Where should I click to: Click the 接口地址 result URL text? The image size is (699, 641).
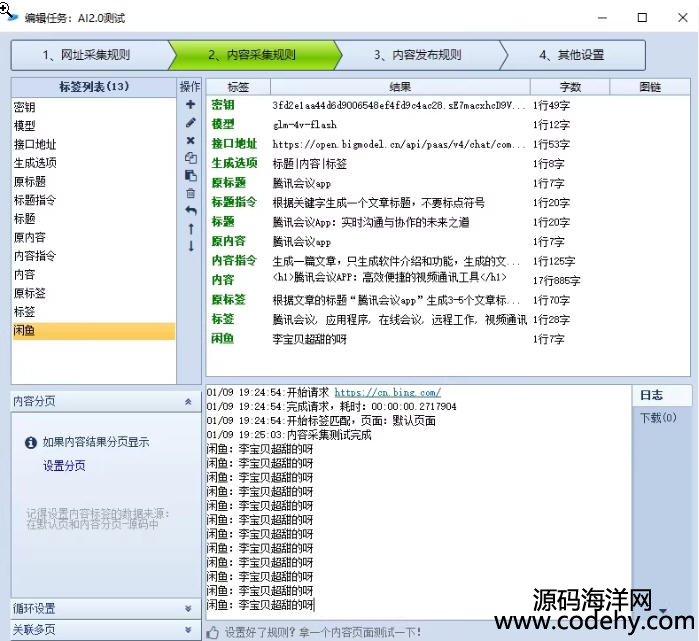[x=399, y=144]
